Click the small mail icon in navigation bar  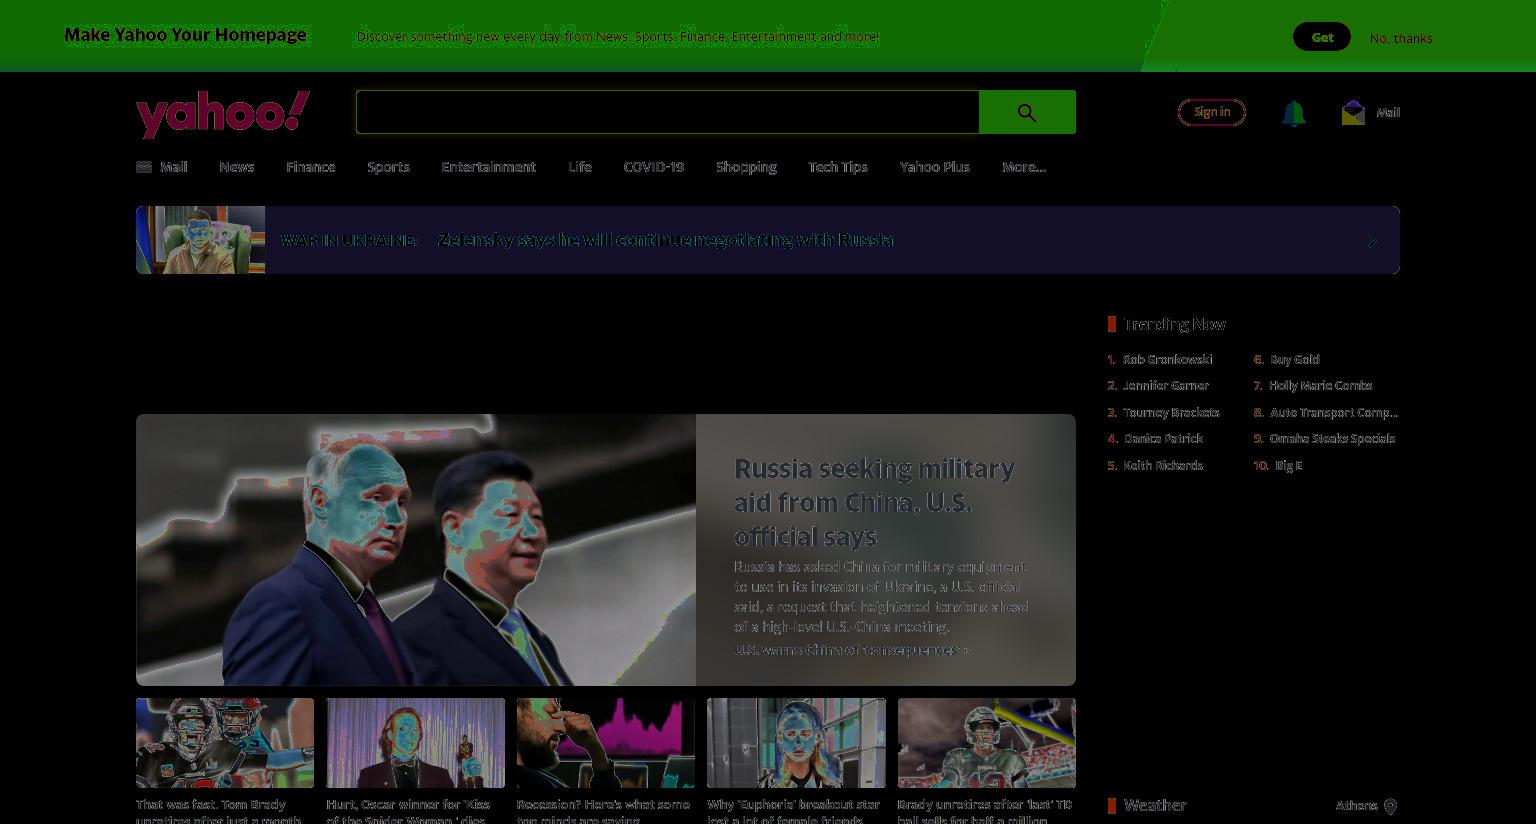(144, 167)
